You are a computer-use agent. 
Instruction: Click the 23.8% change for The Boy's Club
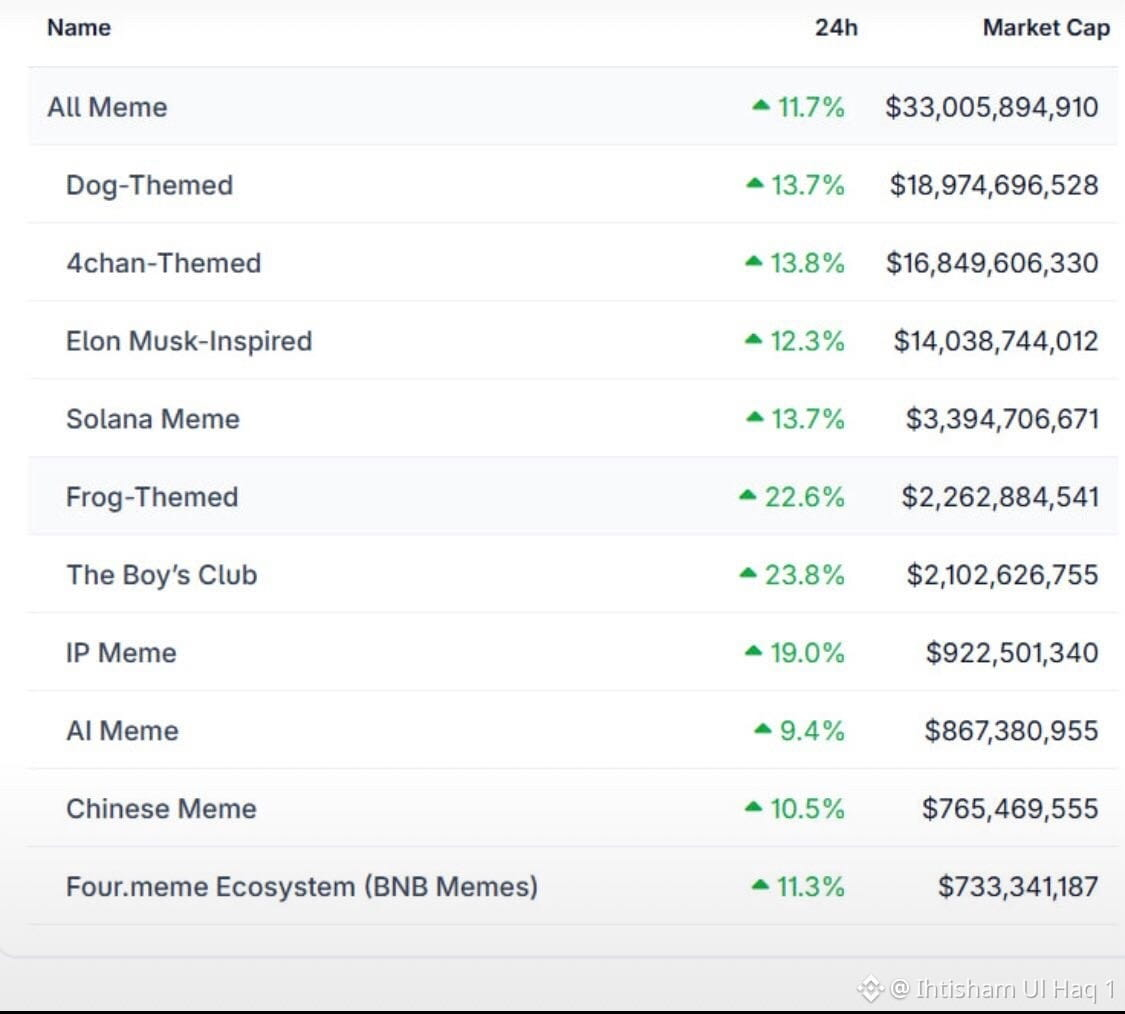[x=791, y=576]
